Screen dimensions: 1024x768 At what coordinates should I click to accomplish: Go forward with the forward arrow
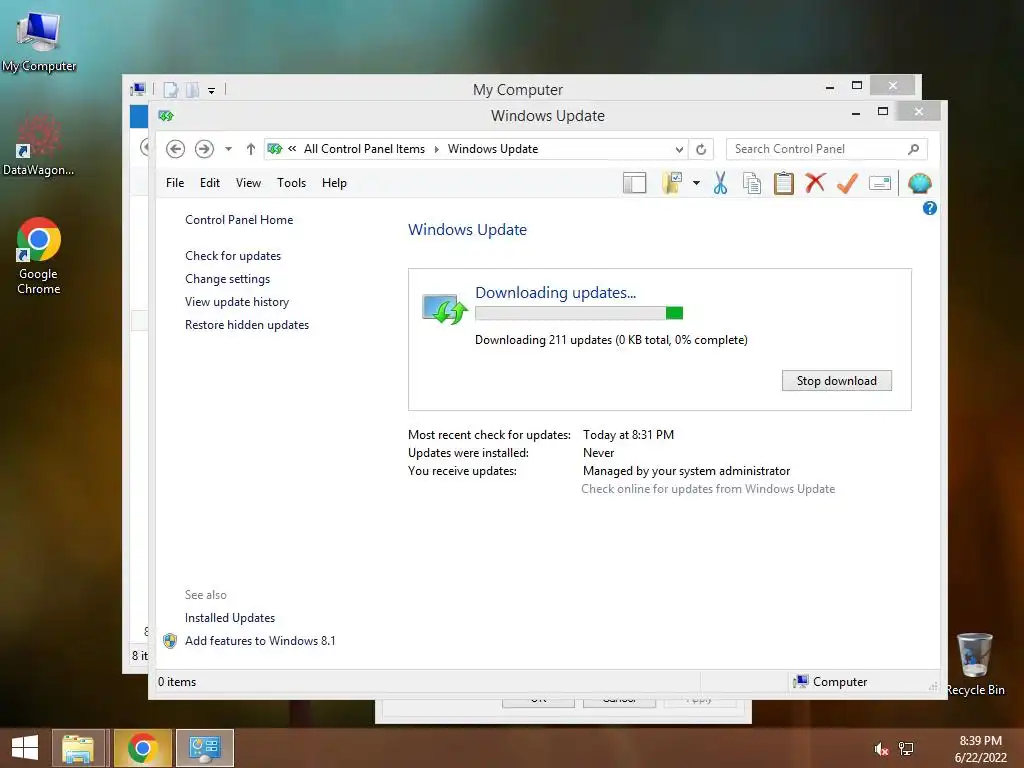[204, 149]
